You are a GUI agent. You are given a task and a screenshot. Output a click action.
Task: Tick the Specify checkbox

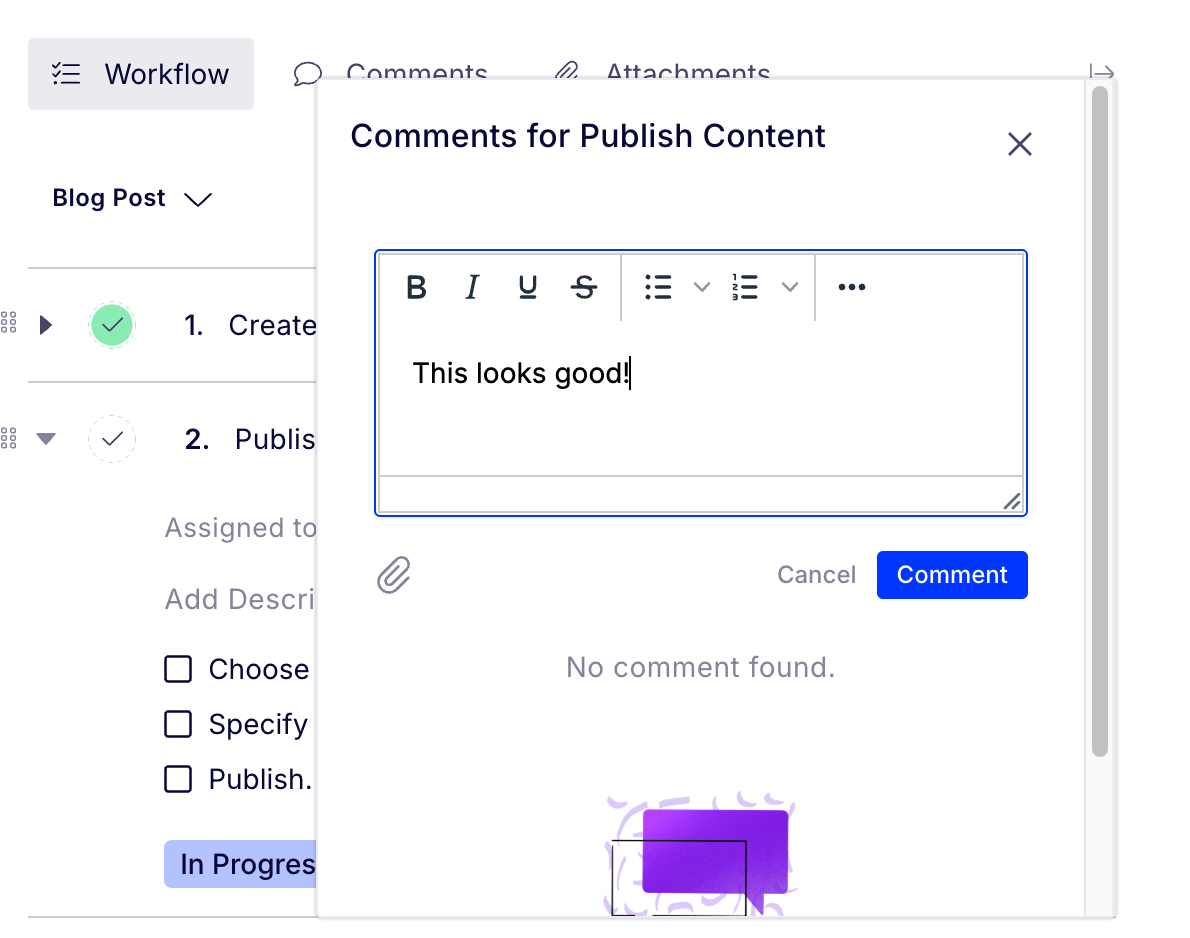[177, 723]
